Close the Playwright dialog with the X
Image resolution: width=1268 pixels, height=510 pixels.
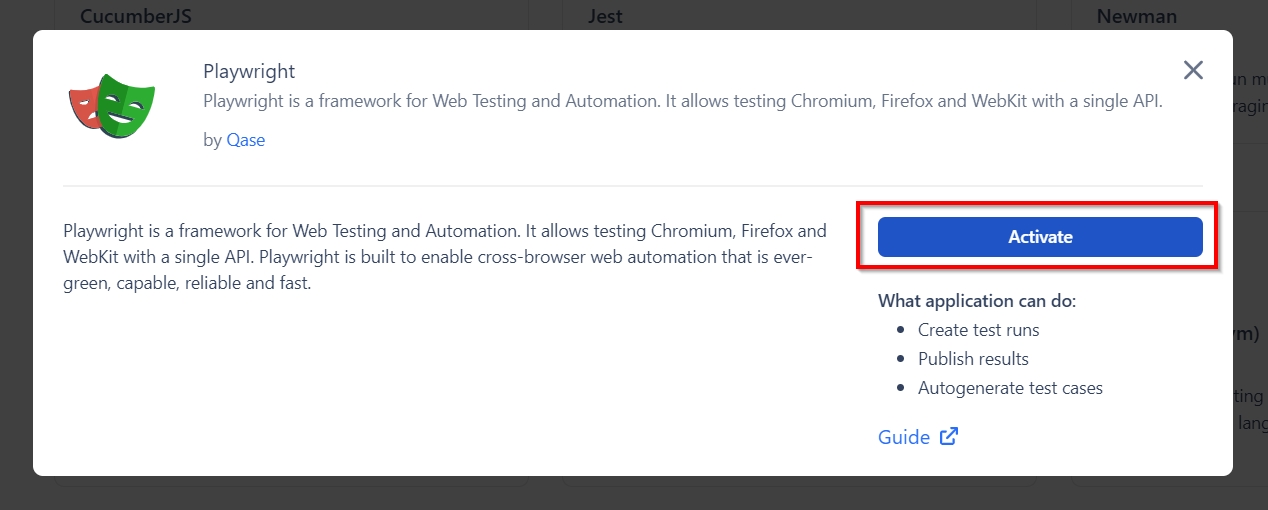tap(1193, 70)
